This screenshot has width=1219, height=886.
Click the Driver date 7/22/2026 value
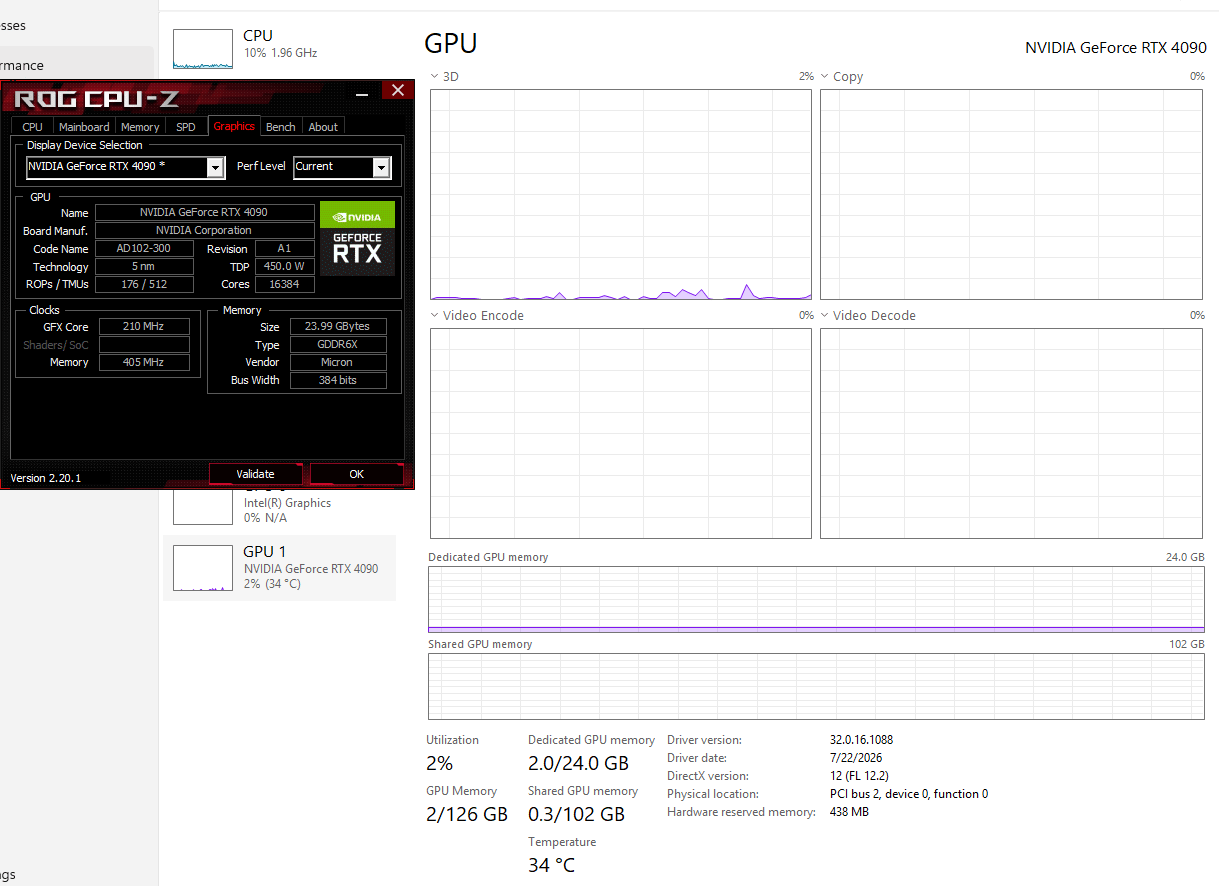pyautogui.click(x=856, y=758)
